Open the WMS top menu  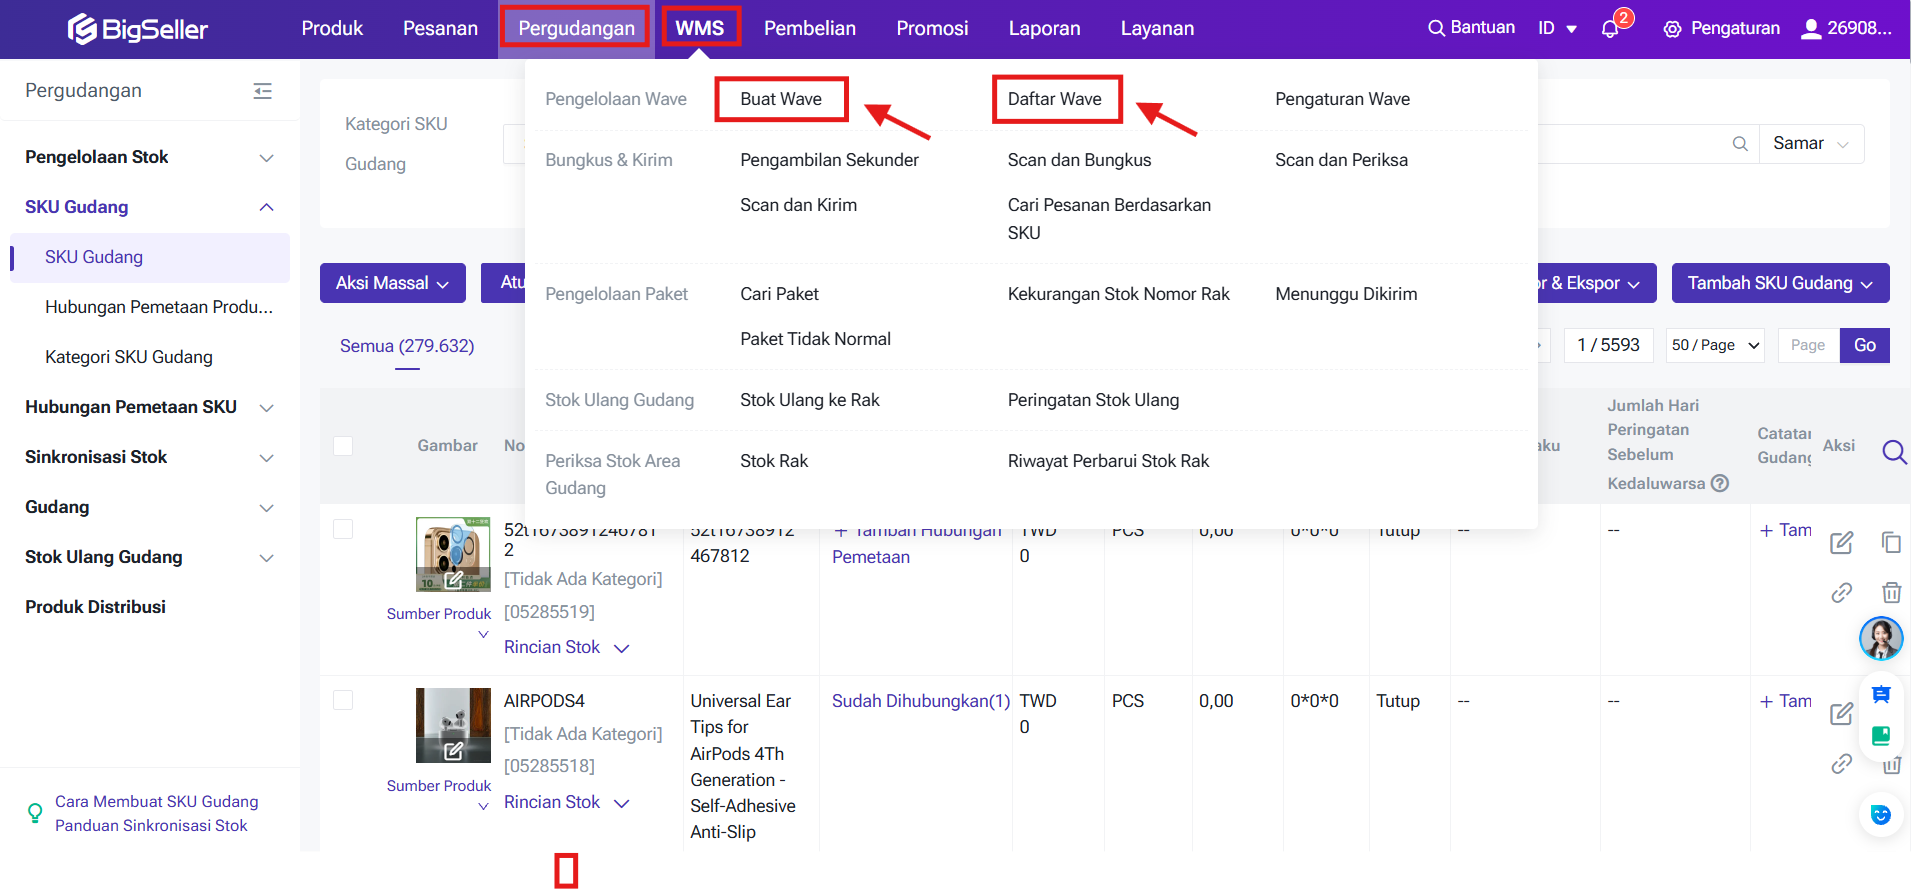(x=700, y=28)
